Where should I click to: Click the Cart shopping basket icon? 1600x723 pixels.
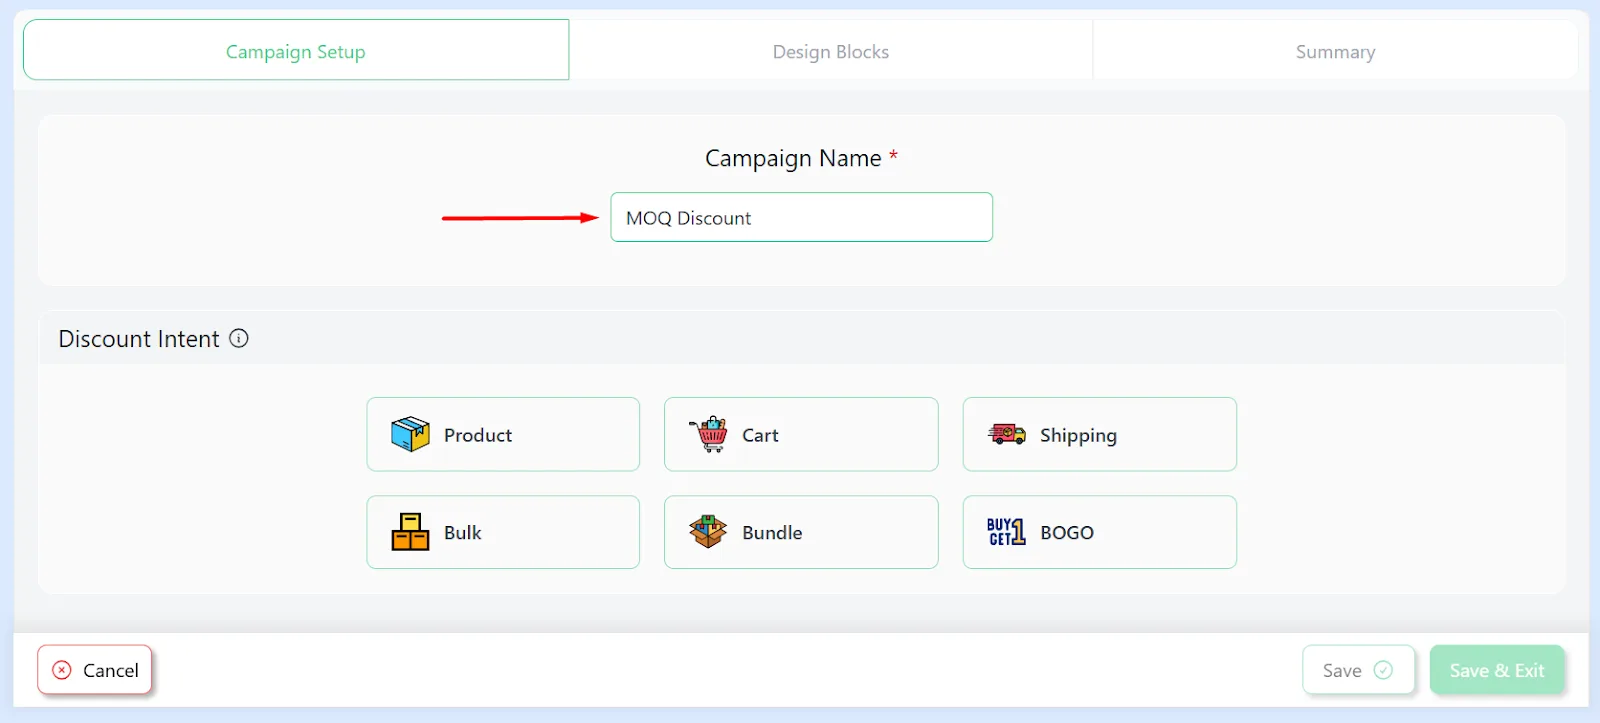tap(709, 434)
